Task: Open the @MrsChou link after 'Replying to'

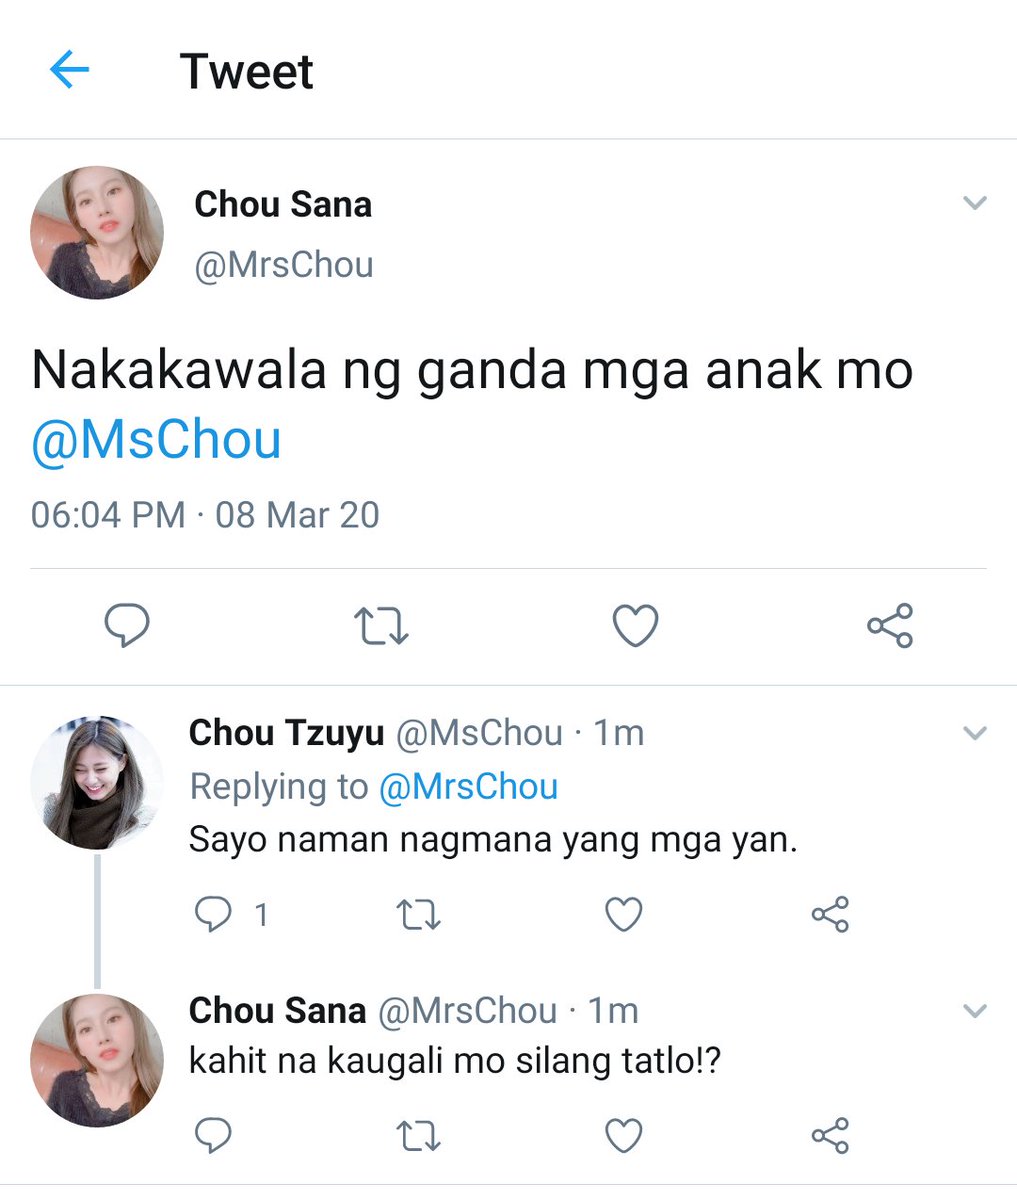Action: tap(468, 787)
